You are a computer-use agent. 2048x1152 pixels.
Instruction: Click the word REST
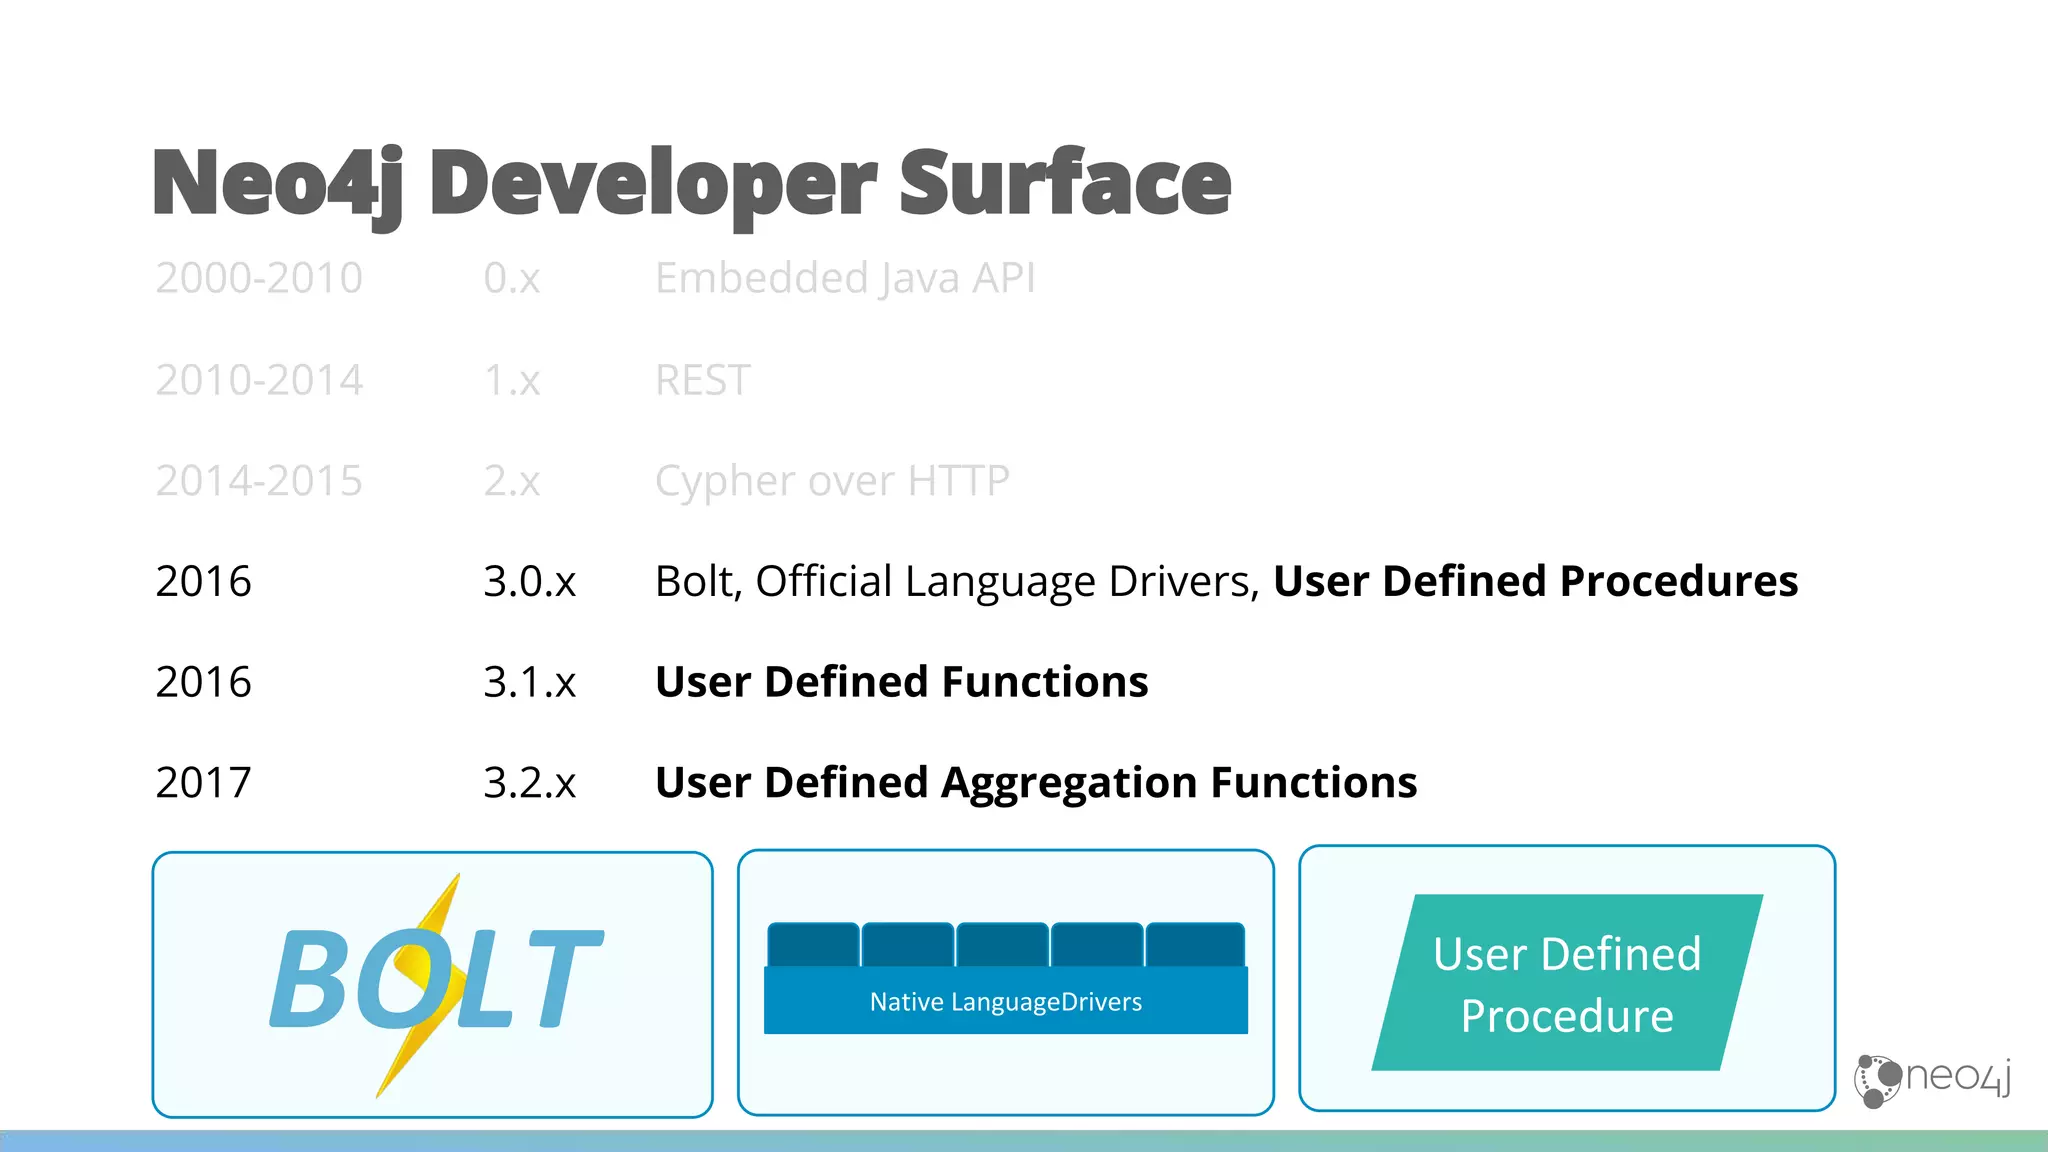pyautogui.click(x=702, y=380)
